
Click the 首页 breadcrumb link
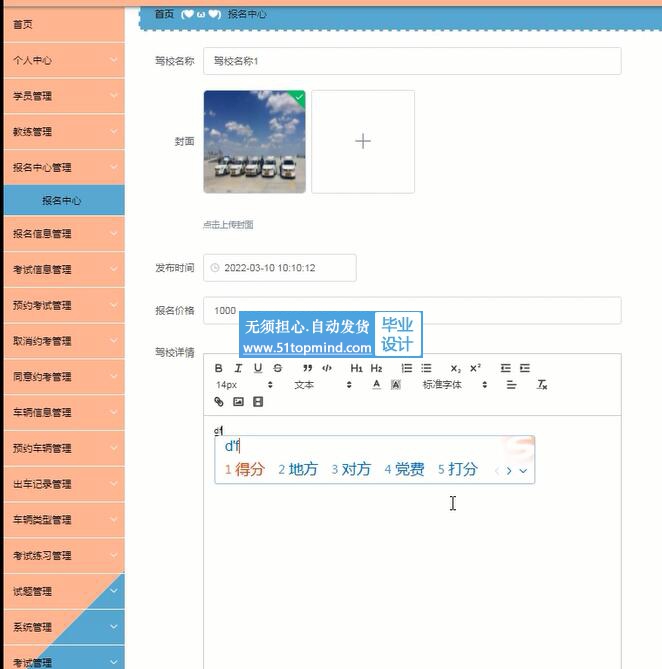164,14
